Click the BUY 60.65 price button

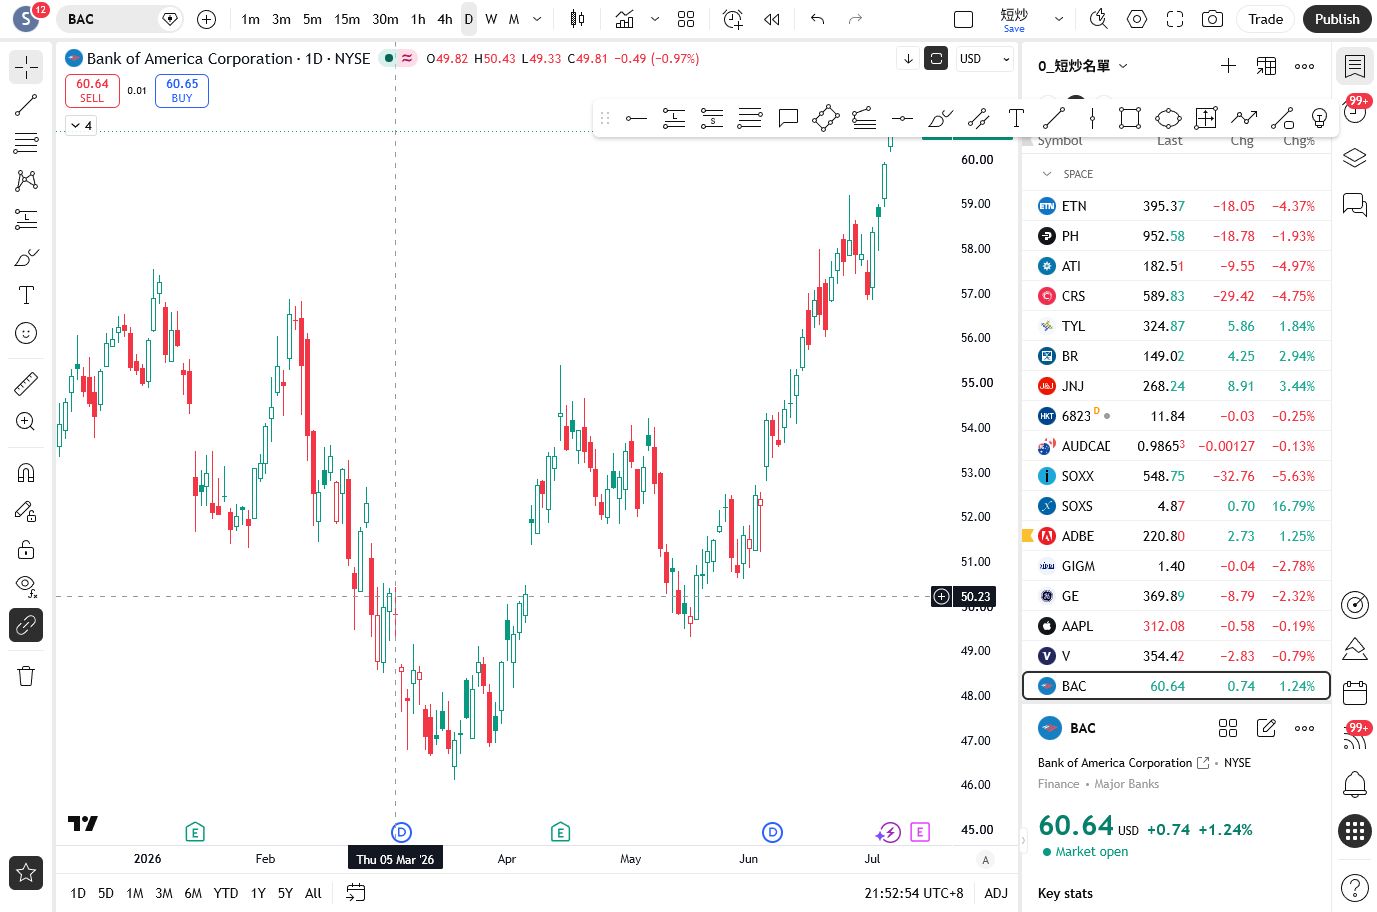click(x=182, y=90)
